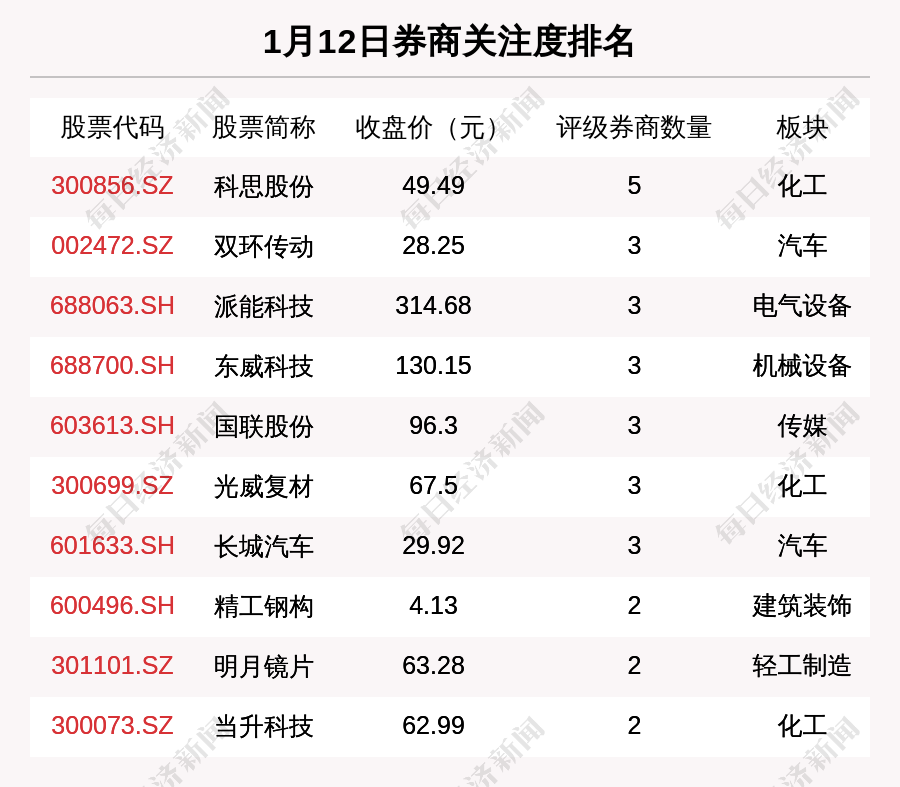Click the 股票简称 column header
The width and height of the screenshot is (900, 787).
(263, 127)
